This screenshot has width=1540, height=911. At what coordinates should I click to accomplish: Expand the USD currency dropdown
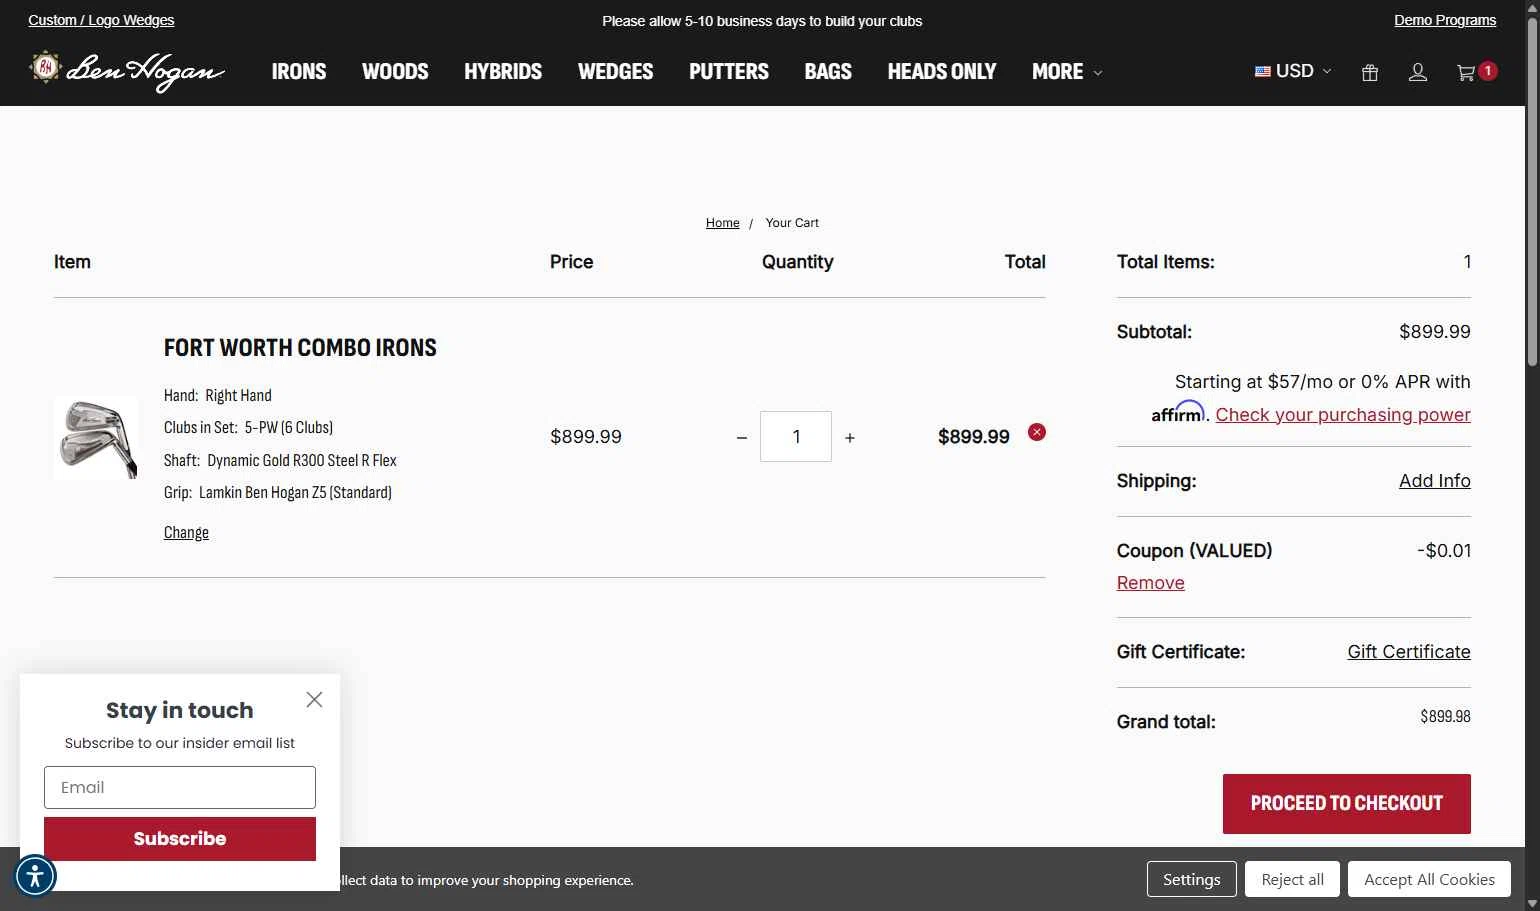(1293, 71)
